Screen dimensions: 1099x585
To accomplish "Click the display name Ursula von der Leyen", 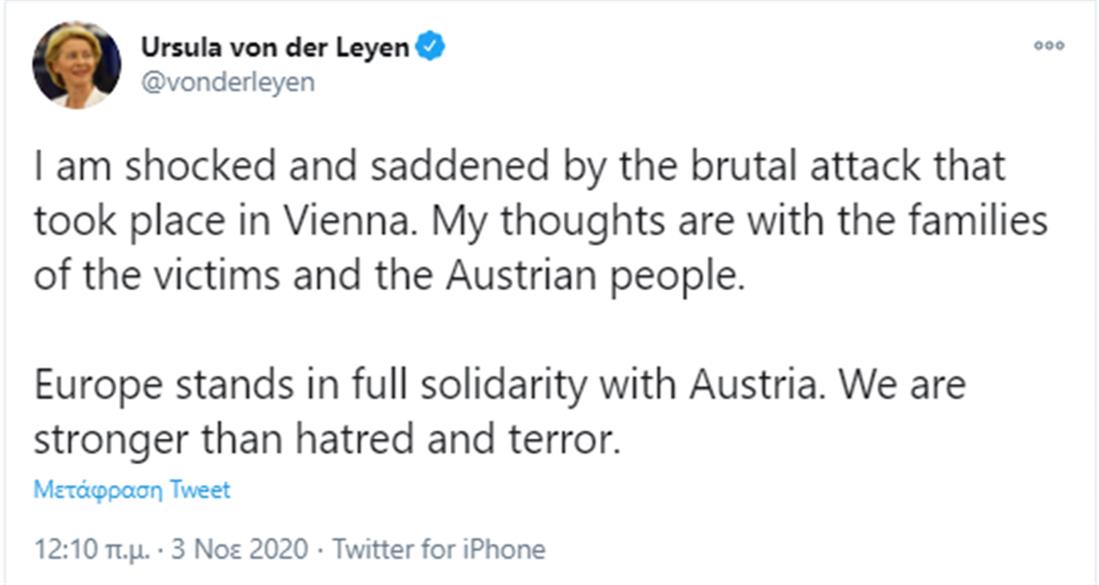I will [275, 46].
